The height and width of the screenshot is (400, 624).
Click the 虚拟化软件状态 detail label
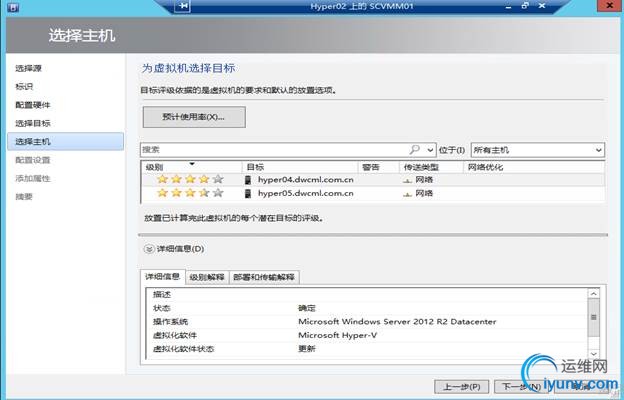pyautogui.click(x=184, y=349)
